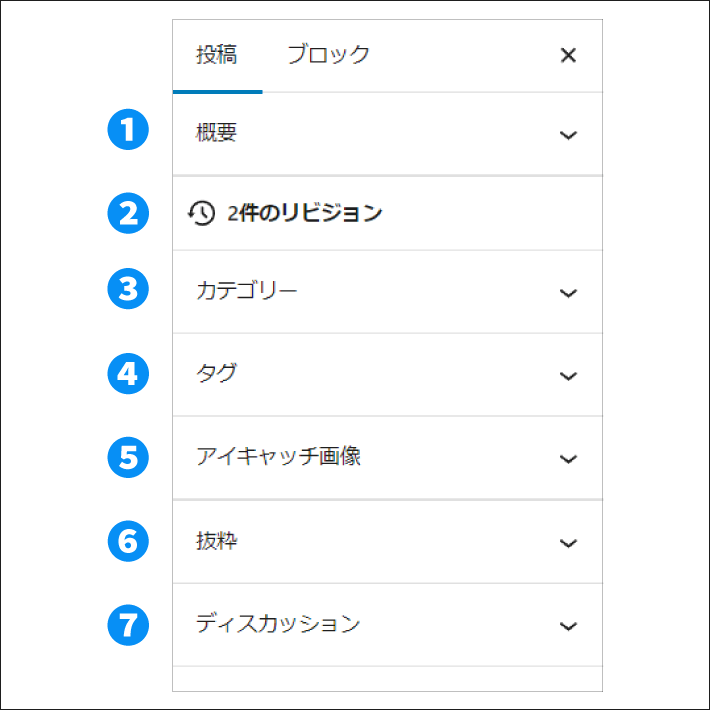Image resolution: width=710 pixels, height=710 pixels.
Task: Open the 2件のリビジョン link
Action: click(x=304, y=213)
